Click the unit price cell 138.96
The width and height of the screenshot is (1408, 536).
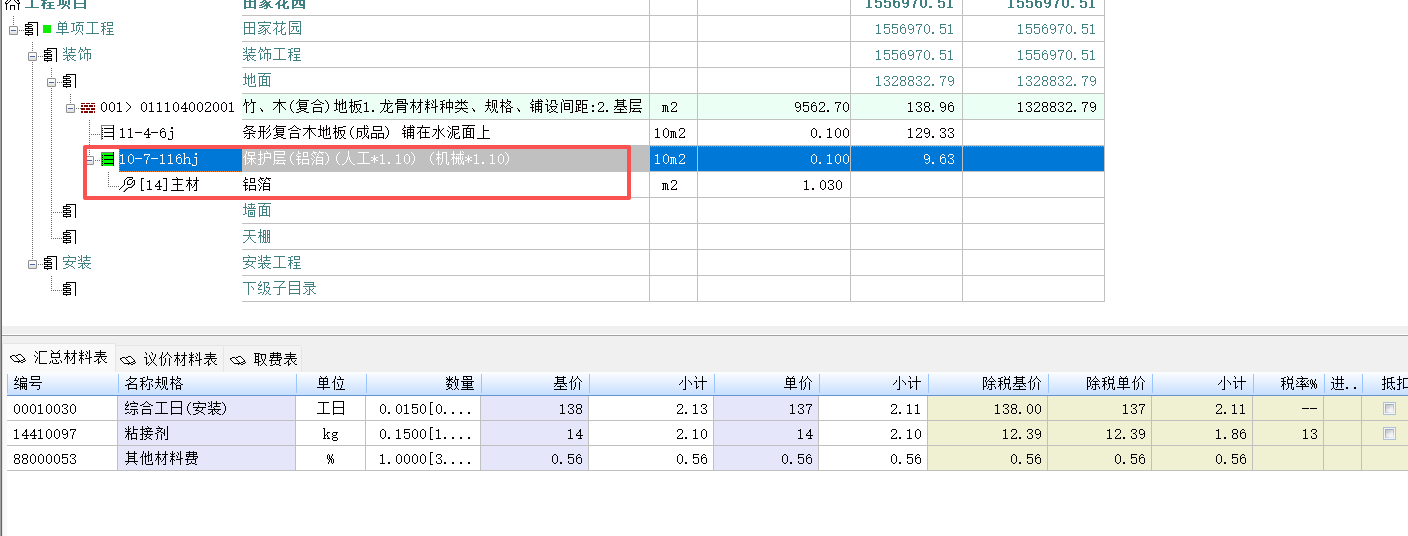click(x=907, y=107)
